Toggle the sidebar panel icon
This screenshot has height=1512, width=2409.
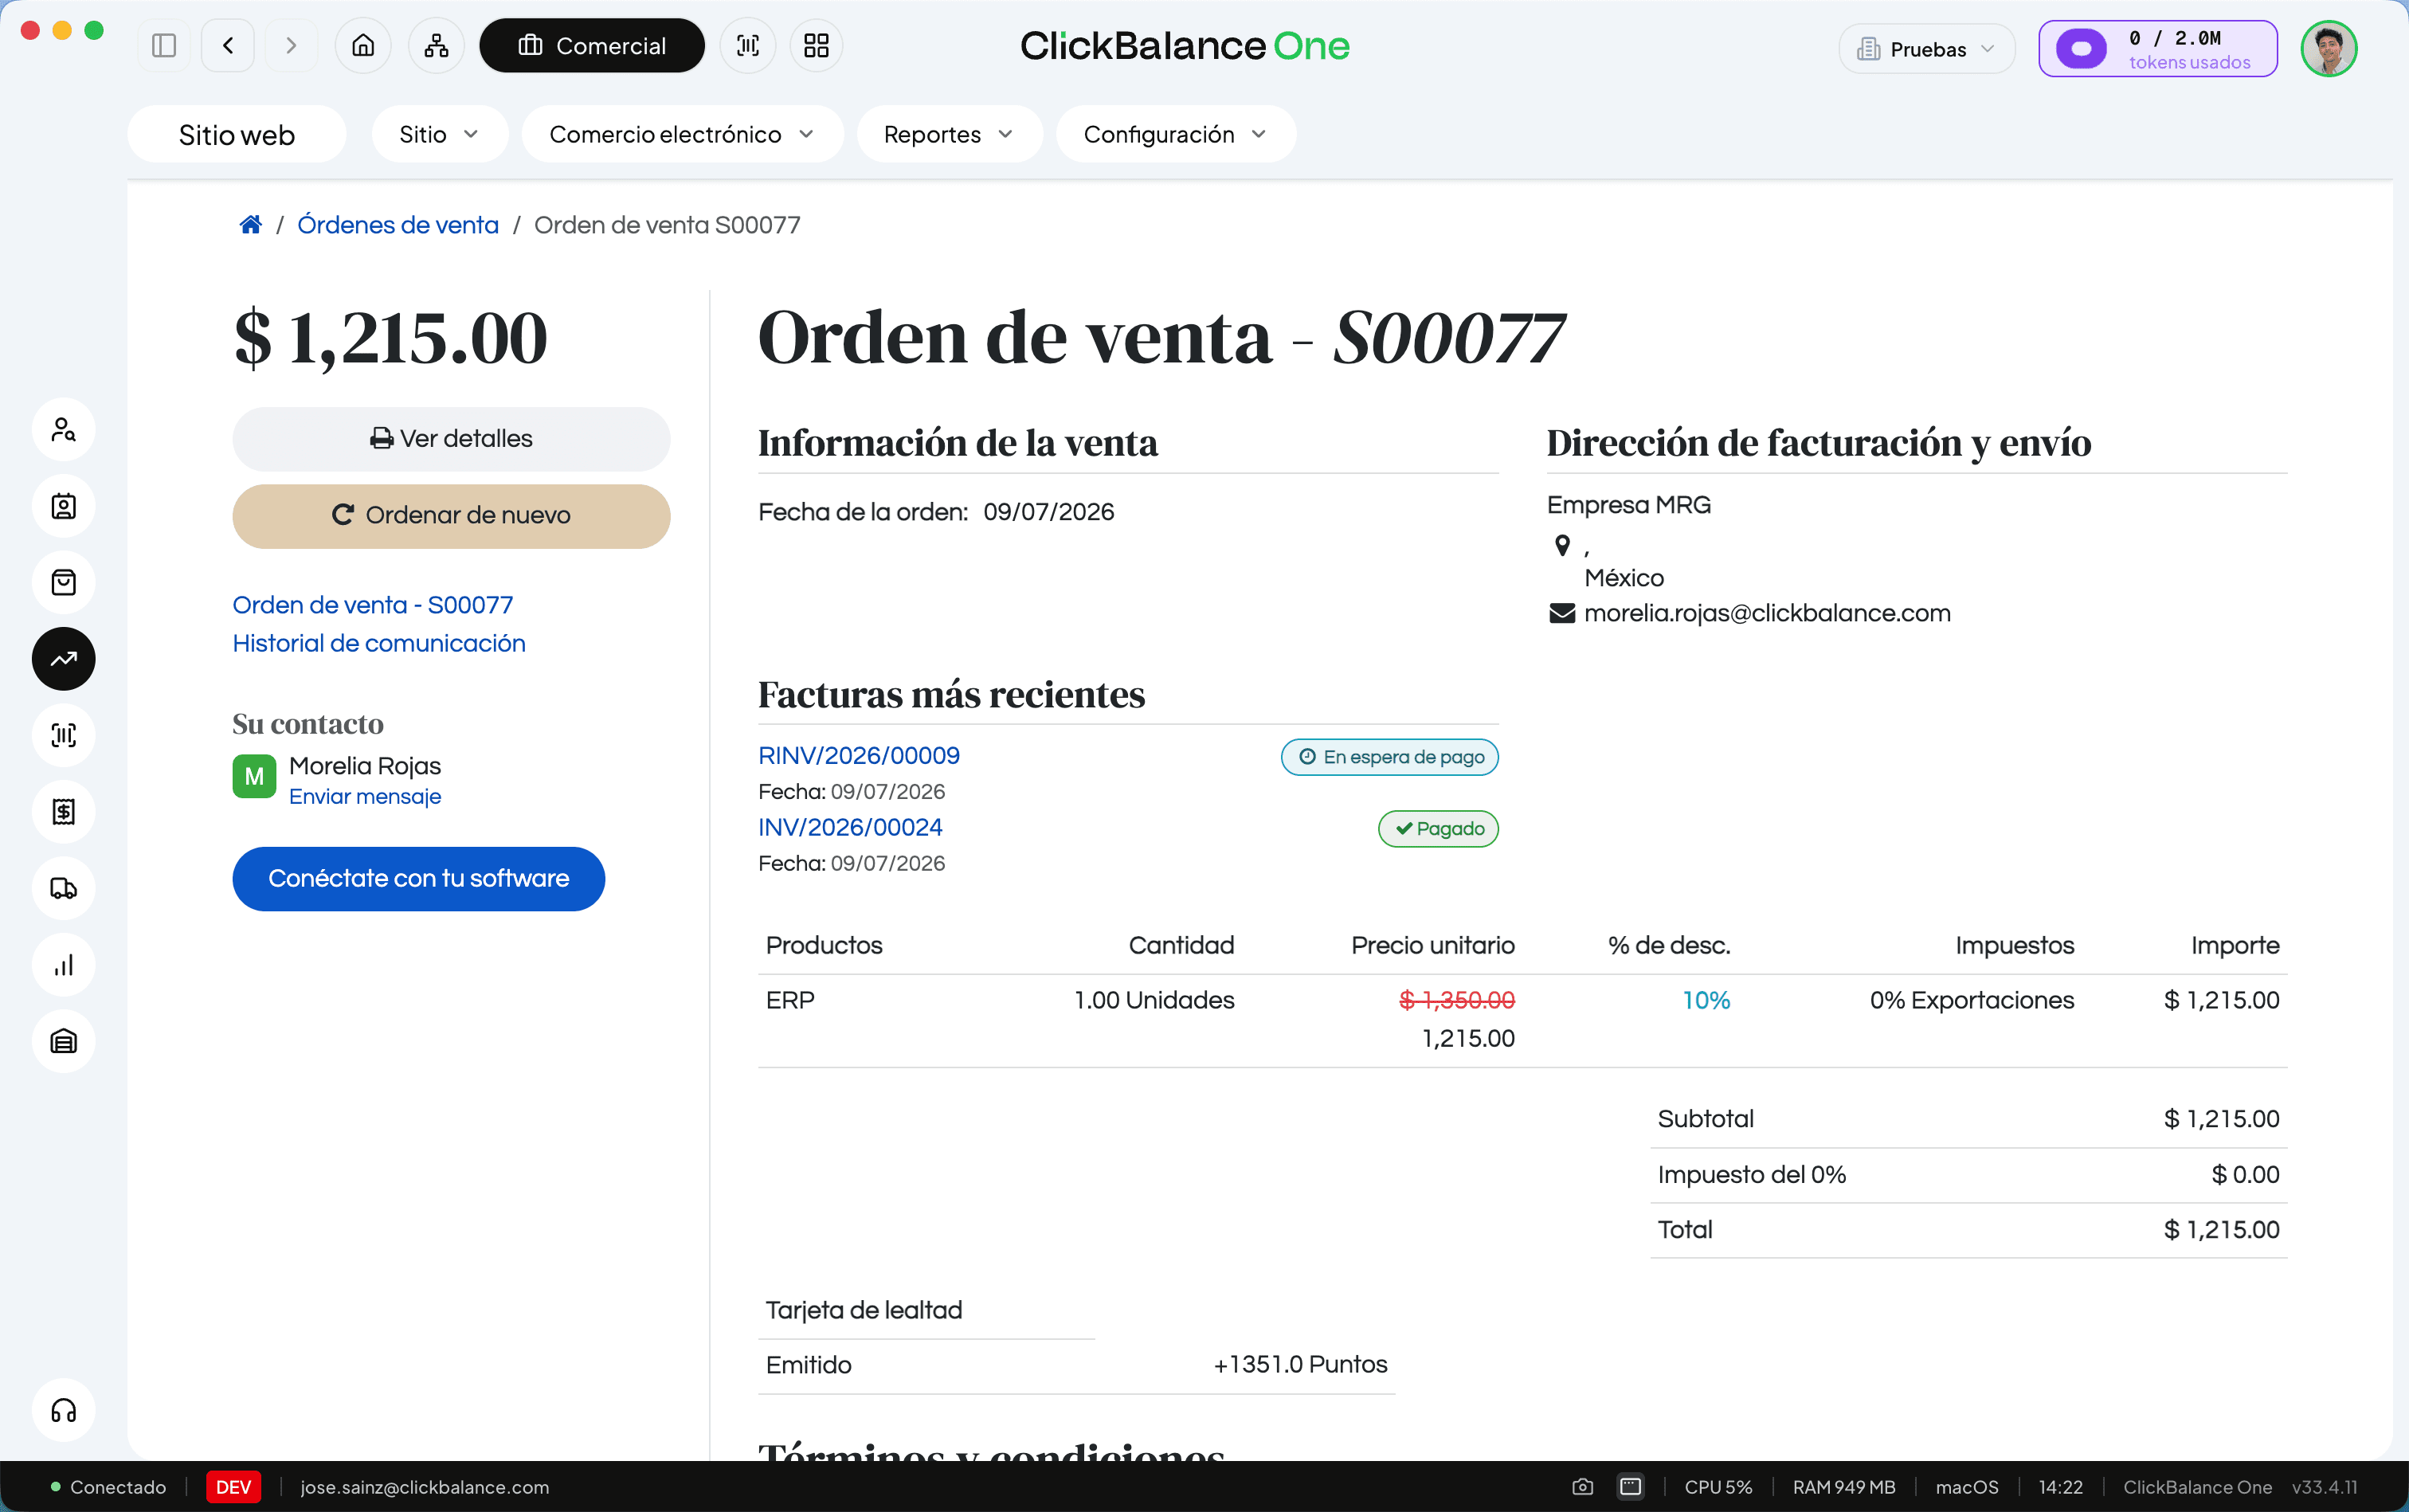[164, 46]
